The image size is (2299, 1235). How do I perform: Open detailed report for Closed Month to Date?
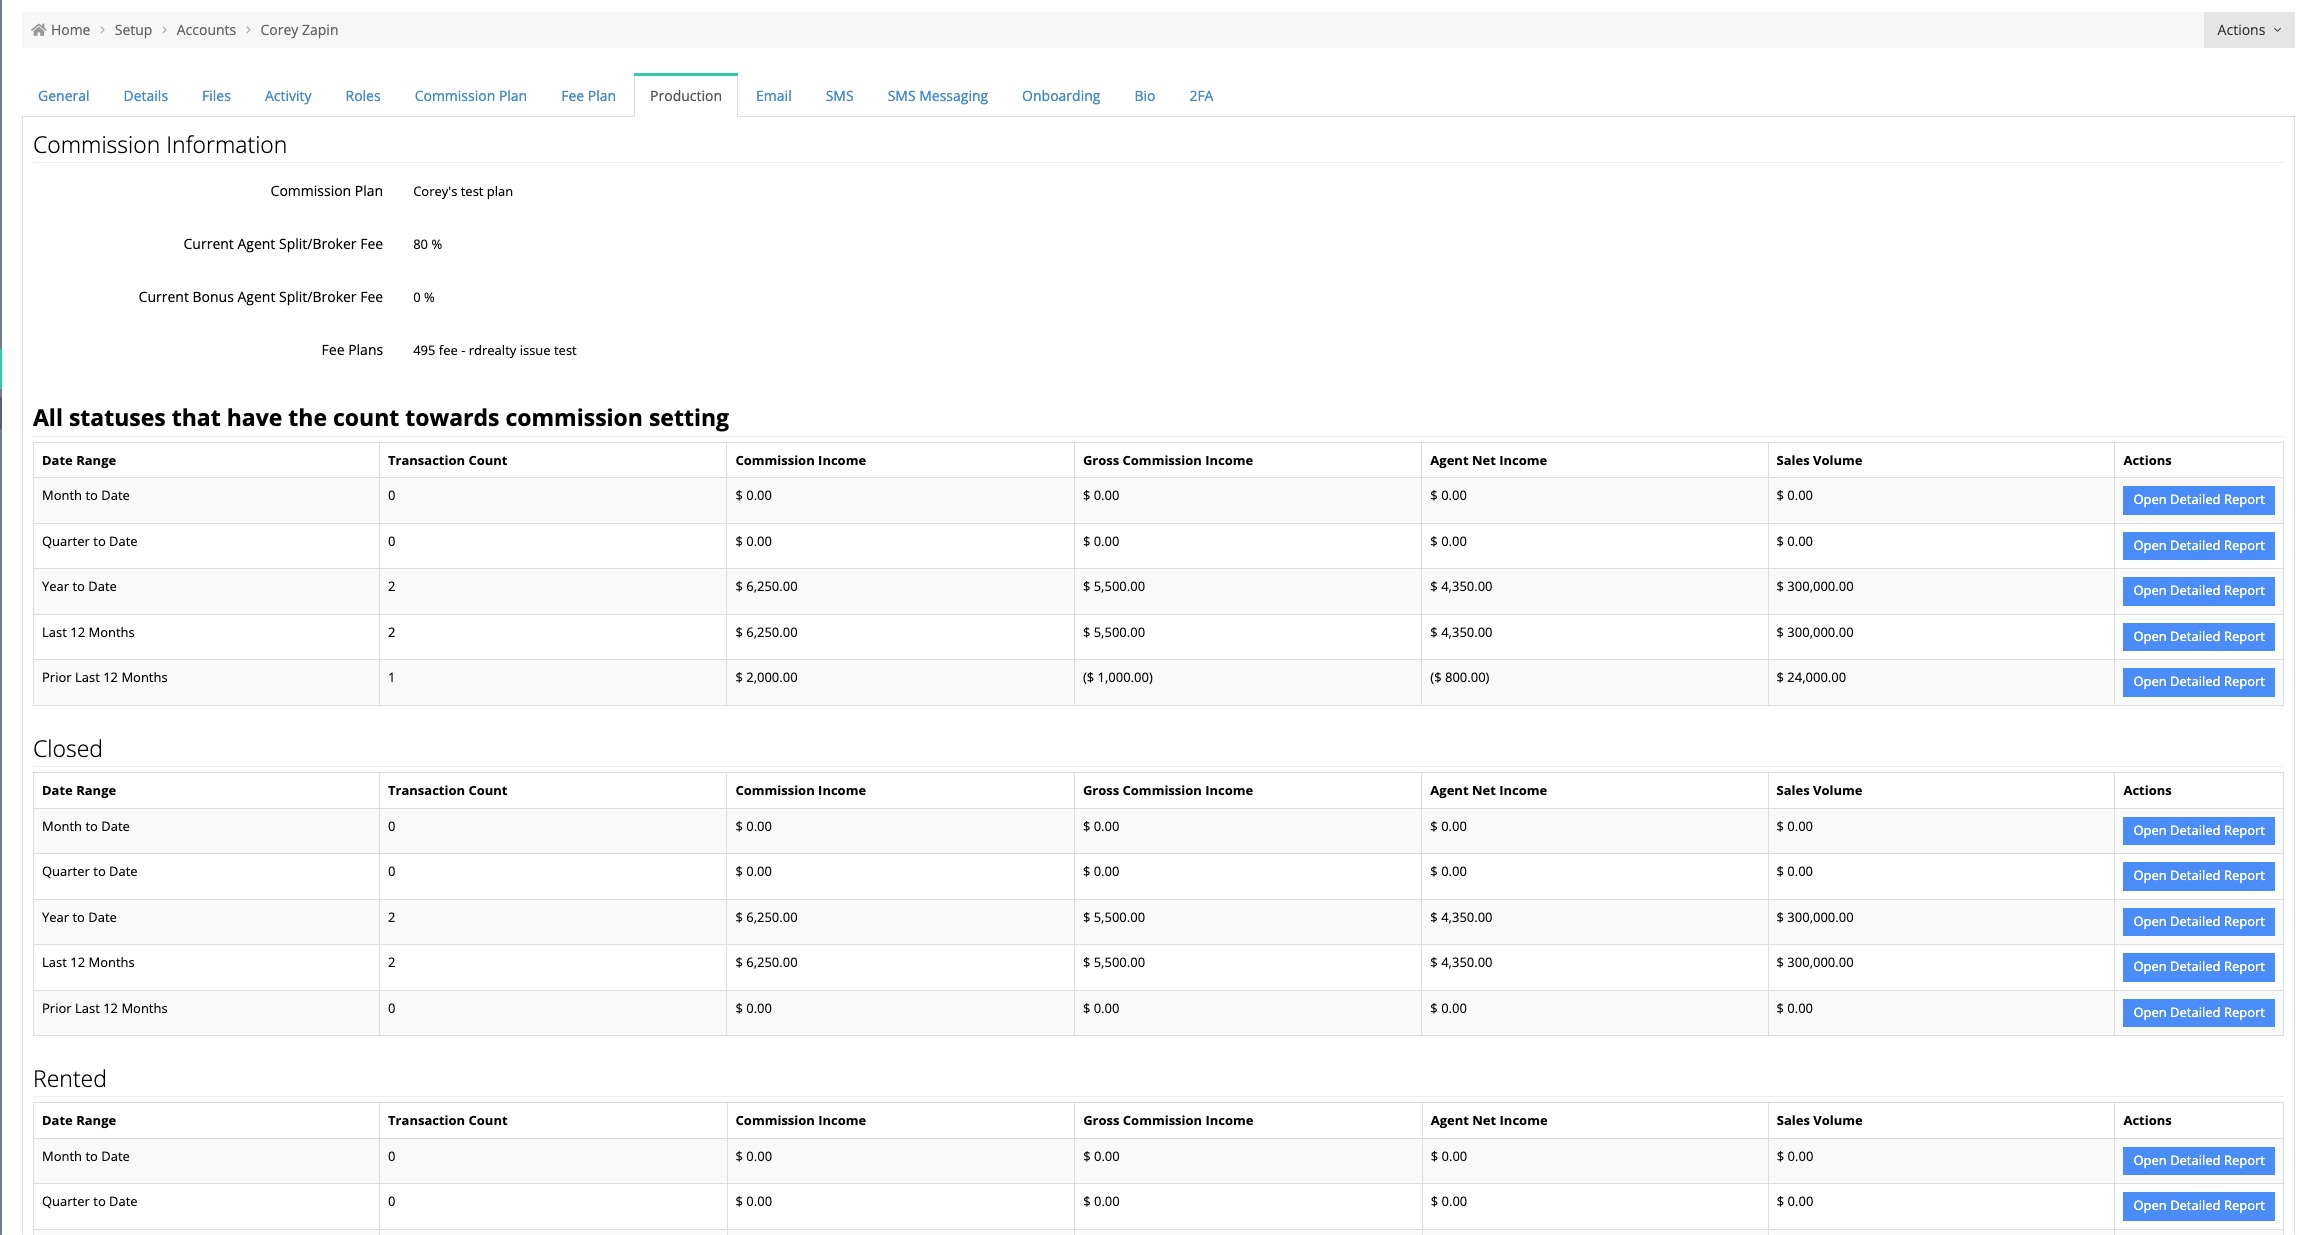point(2198,831)
